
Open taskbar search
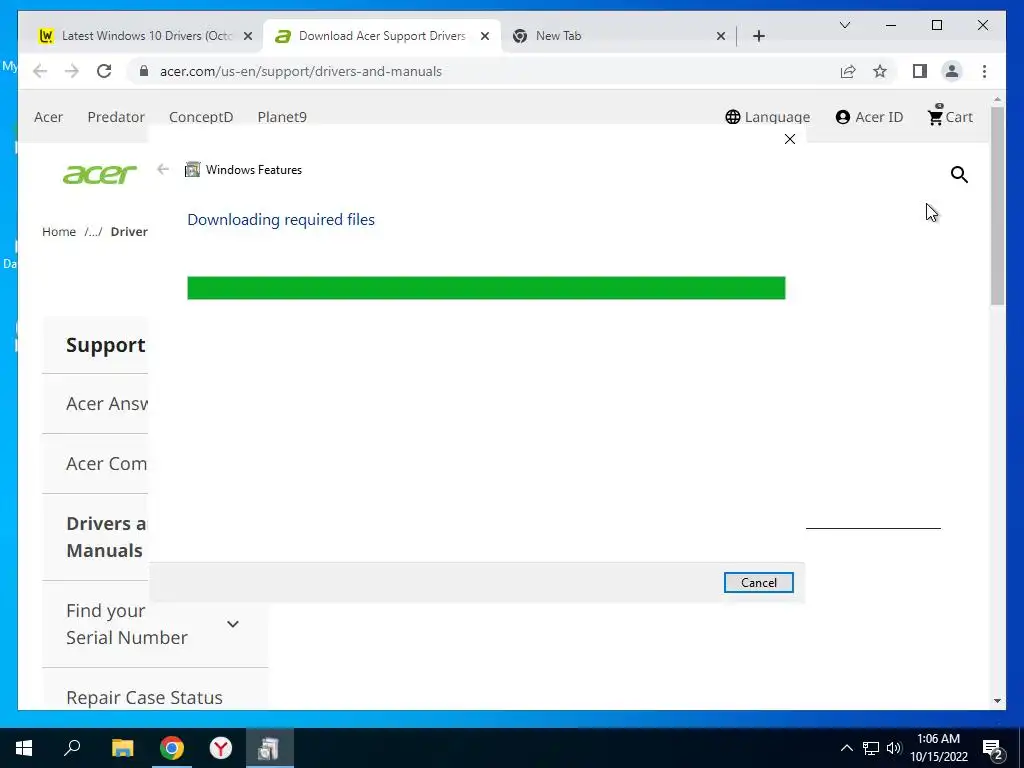coord(72,748)
